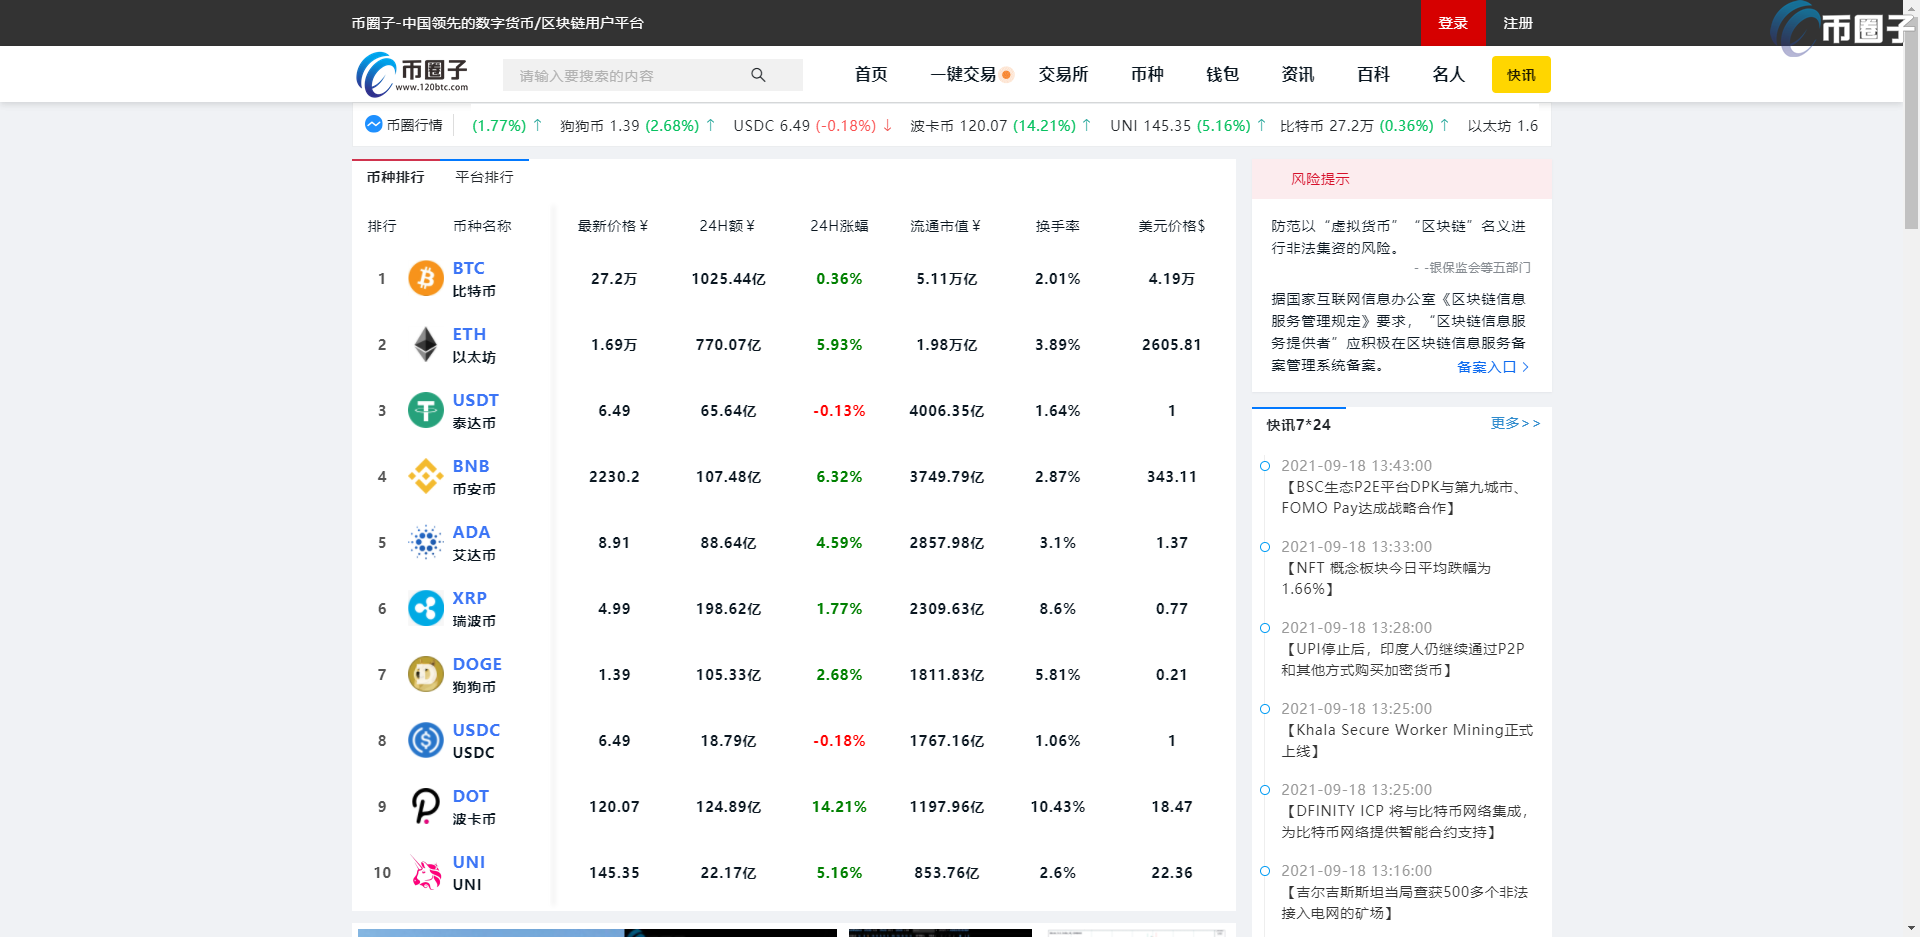Open the ETH Ethereum coin icon

(x=426, y=344)
